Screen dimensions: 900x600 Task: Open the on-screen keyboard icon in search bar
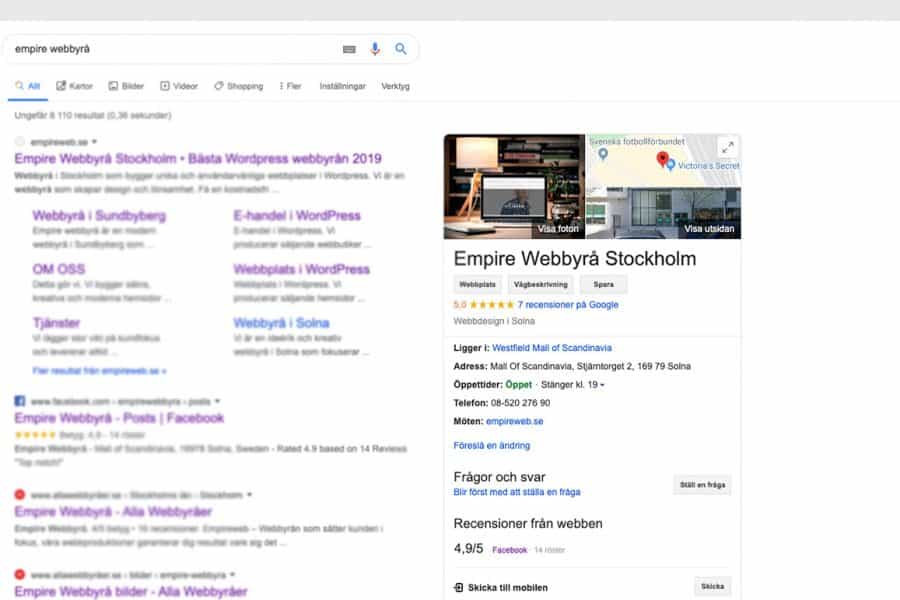[347, 48]
